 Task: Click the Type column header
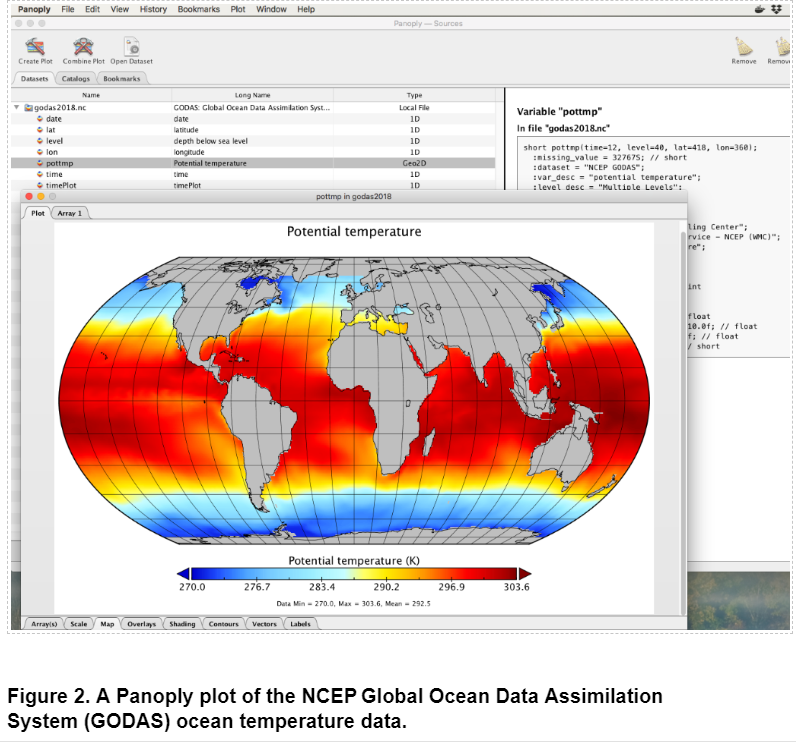click(x=414, y=95)
